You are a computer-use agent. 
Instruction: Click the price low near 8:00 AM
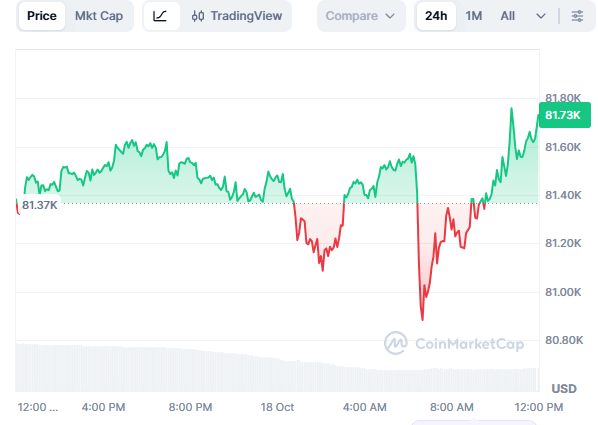(422, 319)
